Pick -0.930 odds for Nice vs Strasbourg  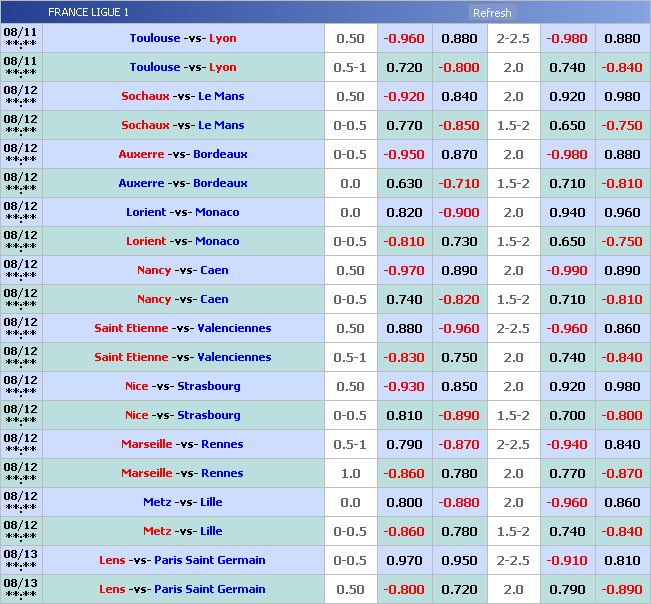(x=404, y=387)
